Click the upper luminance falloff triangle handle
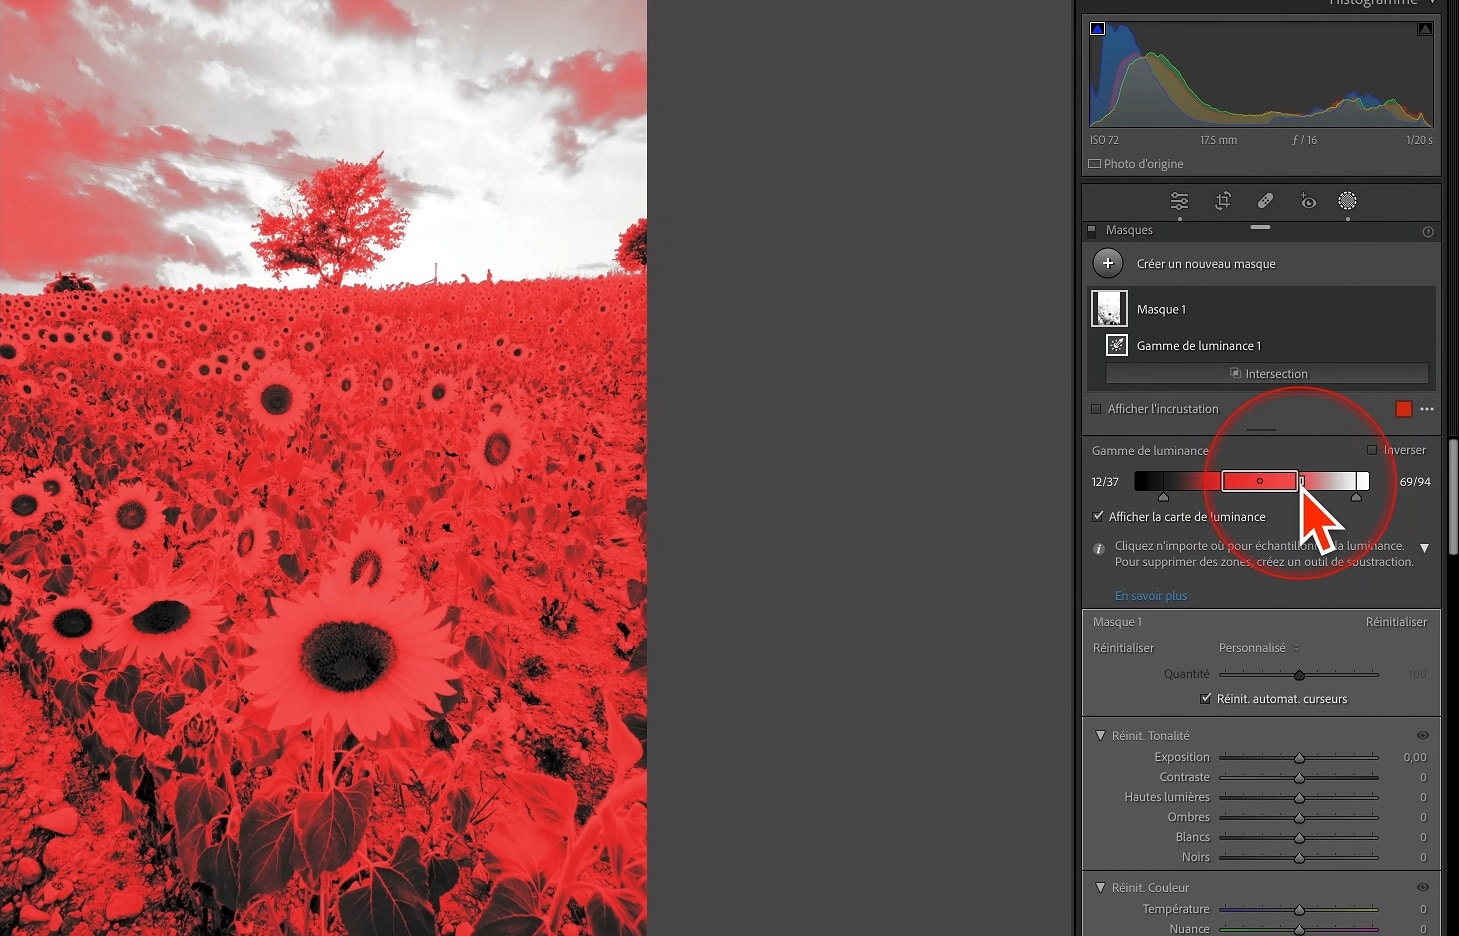 pos(1356,497)
